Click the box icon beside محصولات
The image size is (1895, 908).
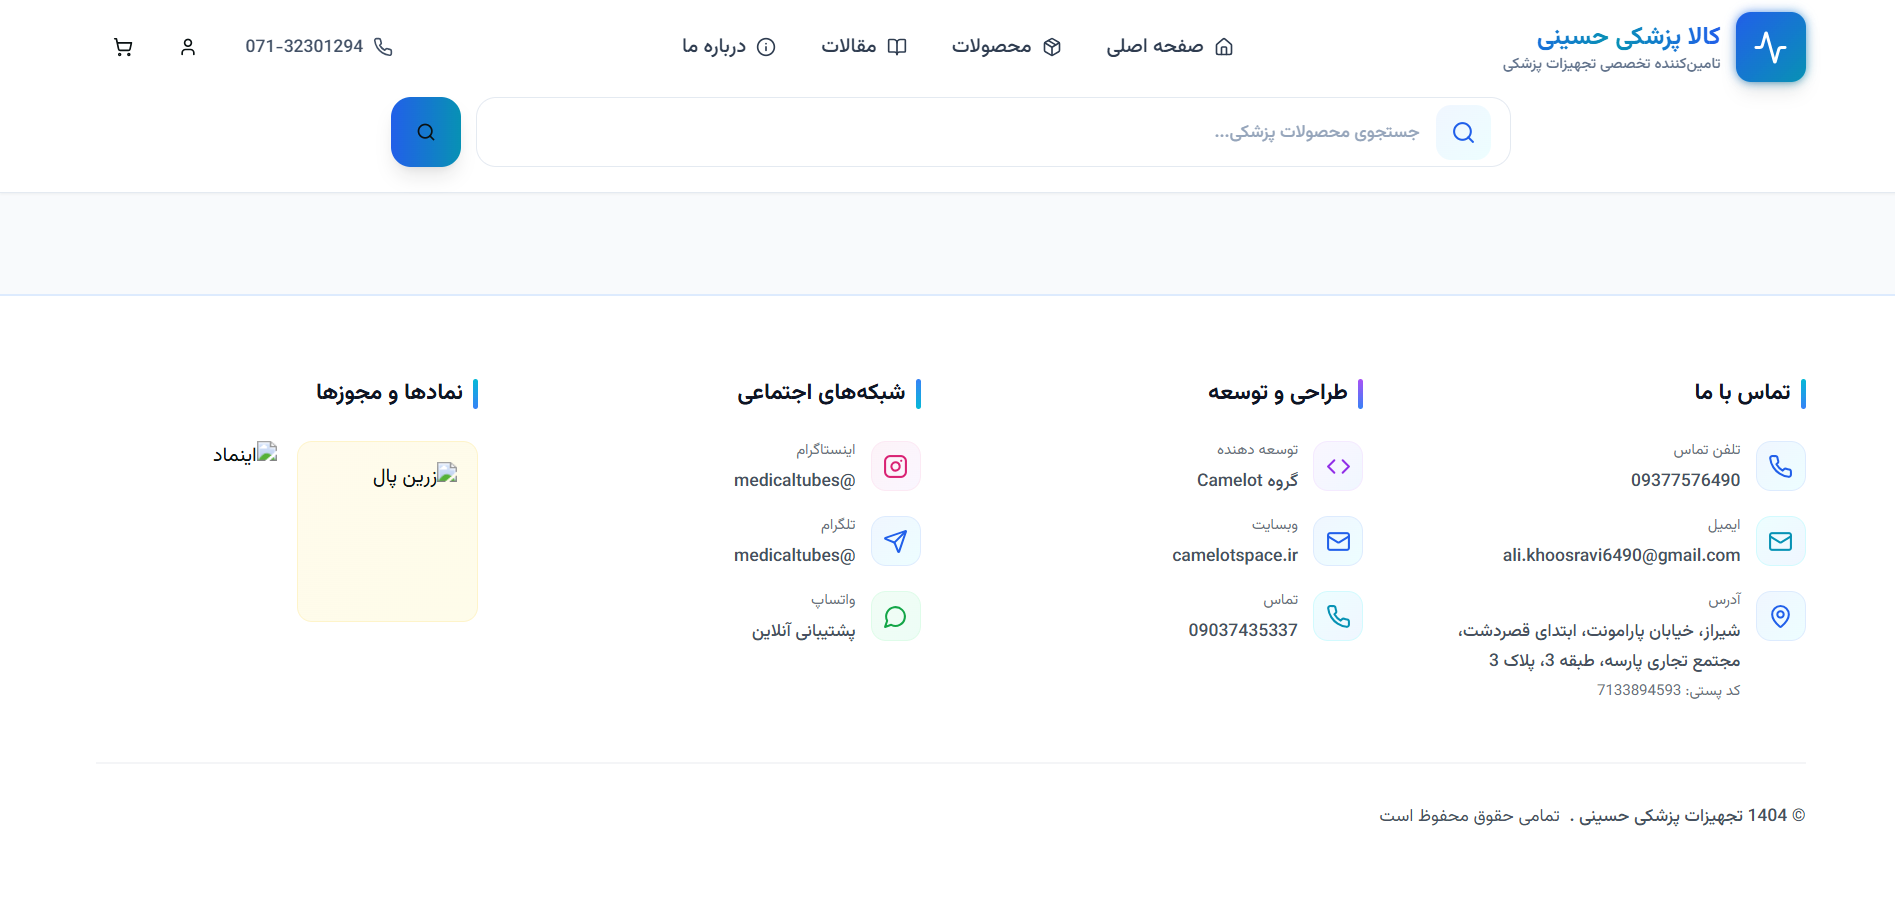pyautogui.click(x=1052, y=47)
